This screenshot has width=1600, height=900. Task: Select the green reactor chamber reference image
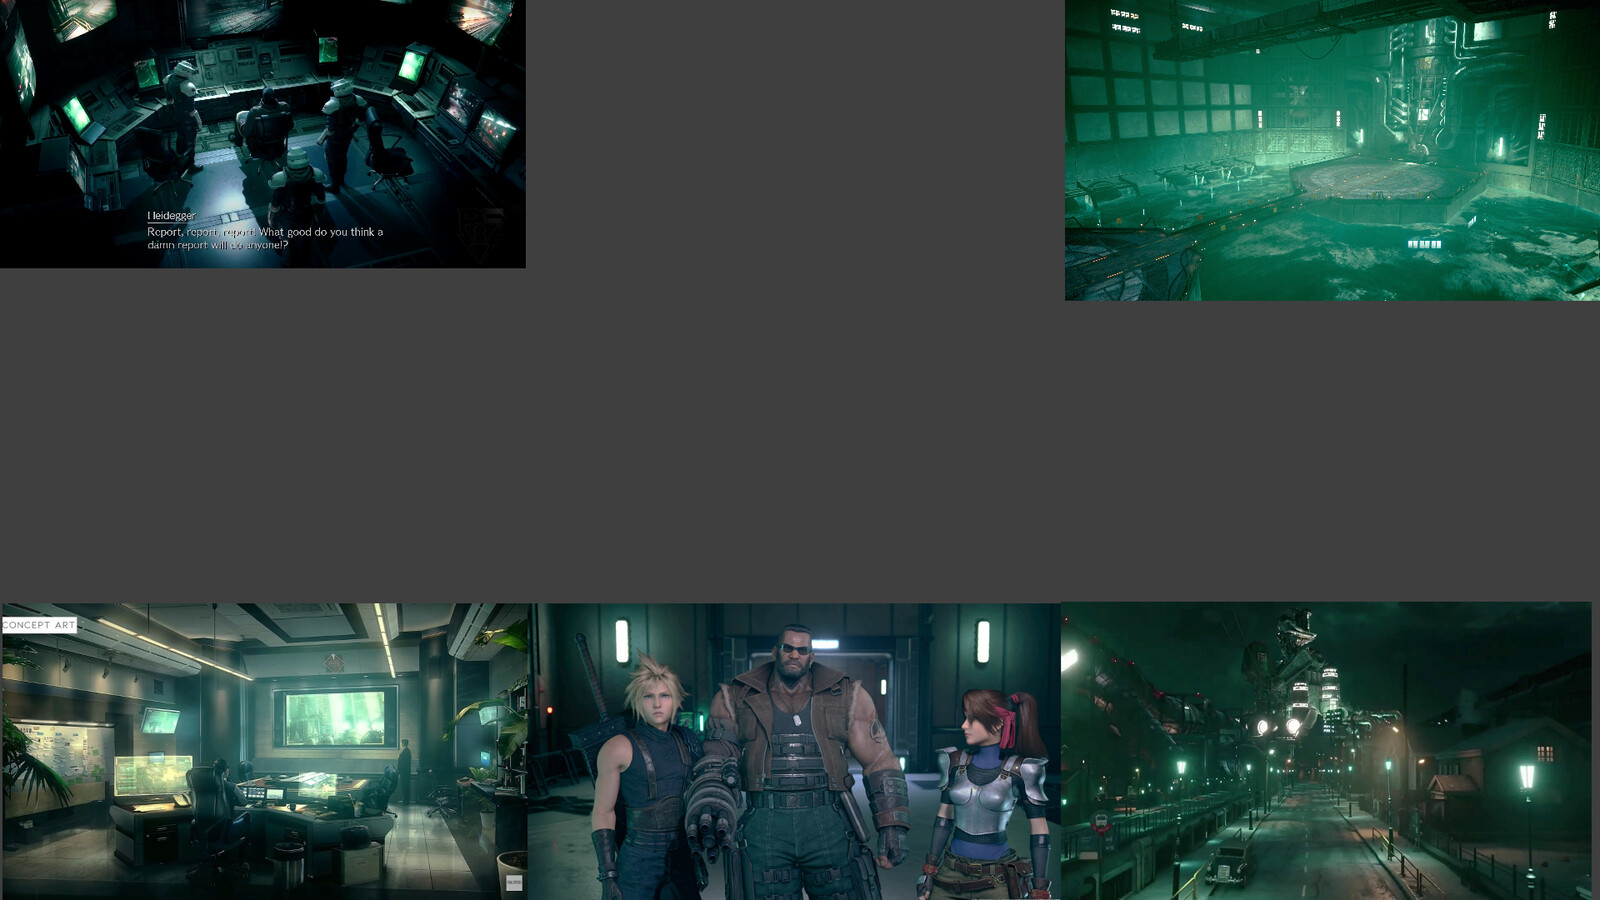pyautogui.click(x=1332, y=150)
